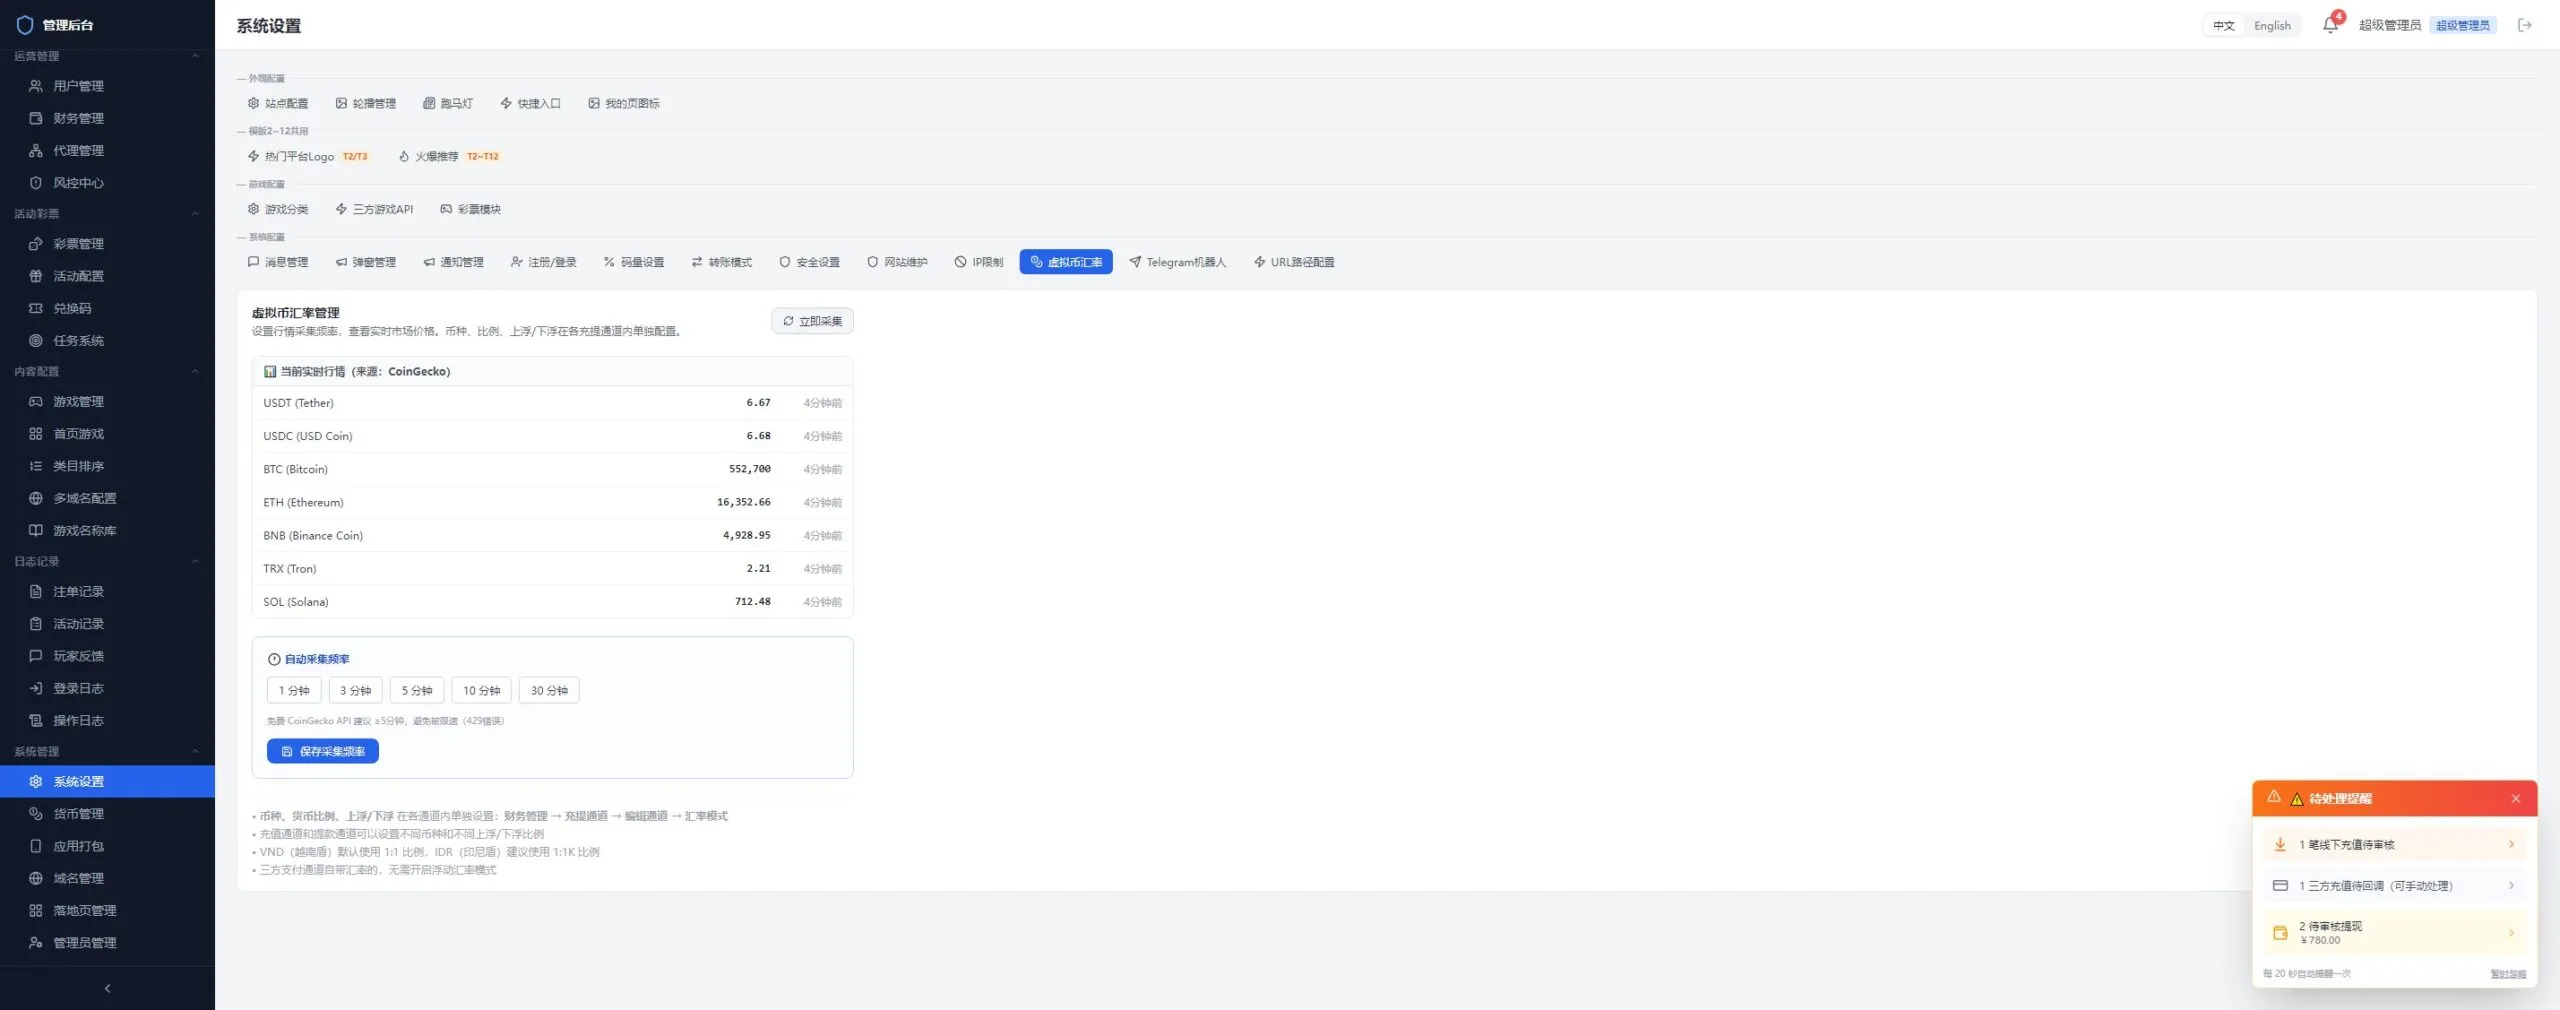Click the 管理后台 shield logo

coord(25,25)
